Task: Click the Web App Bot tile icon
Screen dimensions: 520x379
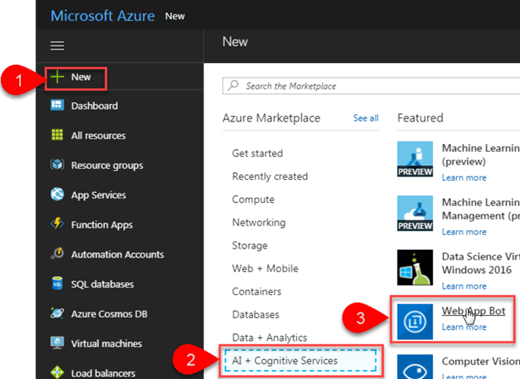Action: pyautogui.click(x=415, y=322)
